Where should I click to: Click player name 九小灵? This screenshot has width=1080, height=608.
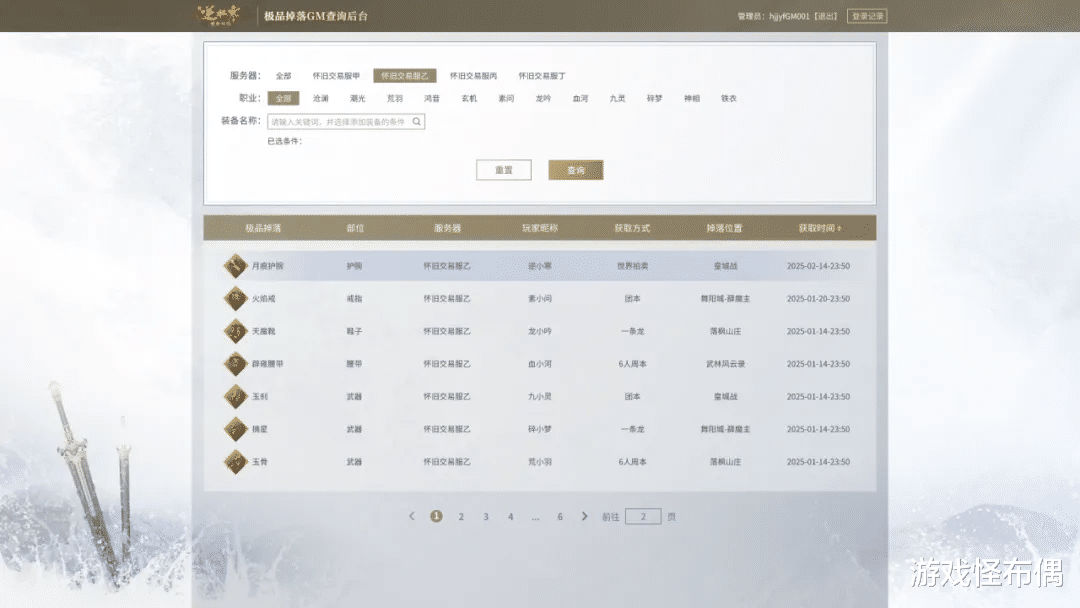pyautogui.click(x=540, y=397)
